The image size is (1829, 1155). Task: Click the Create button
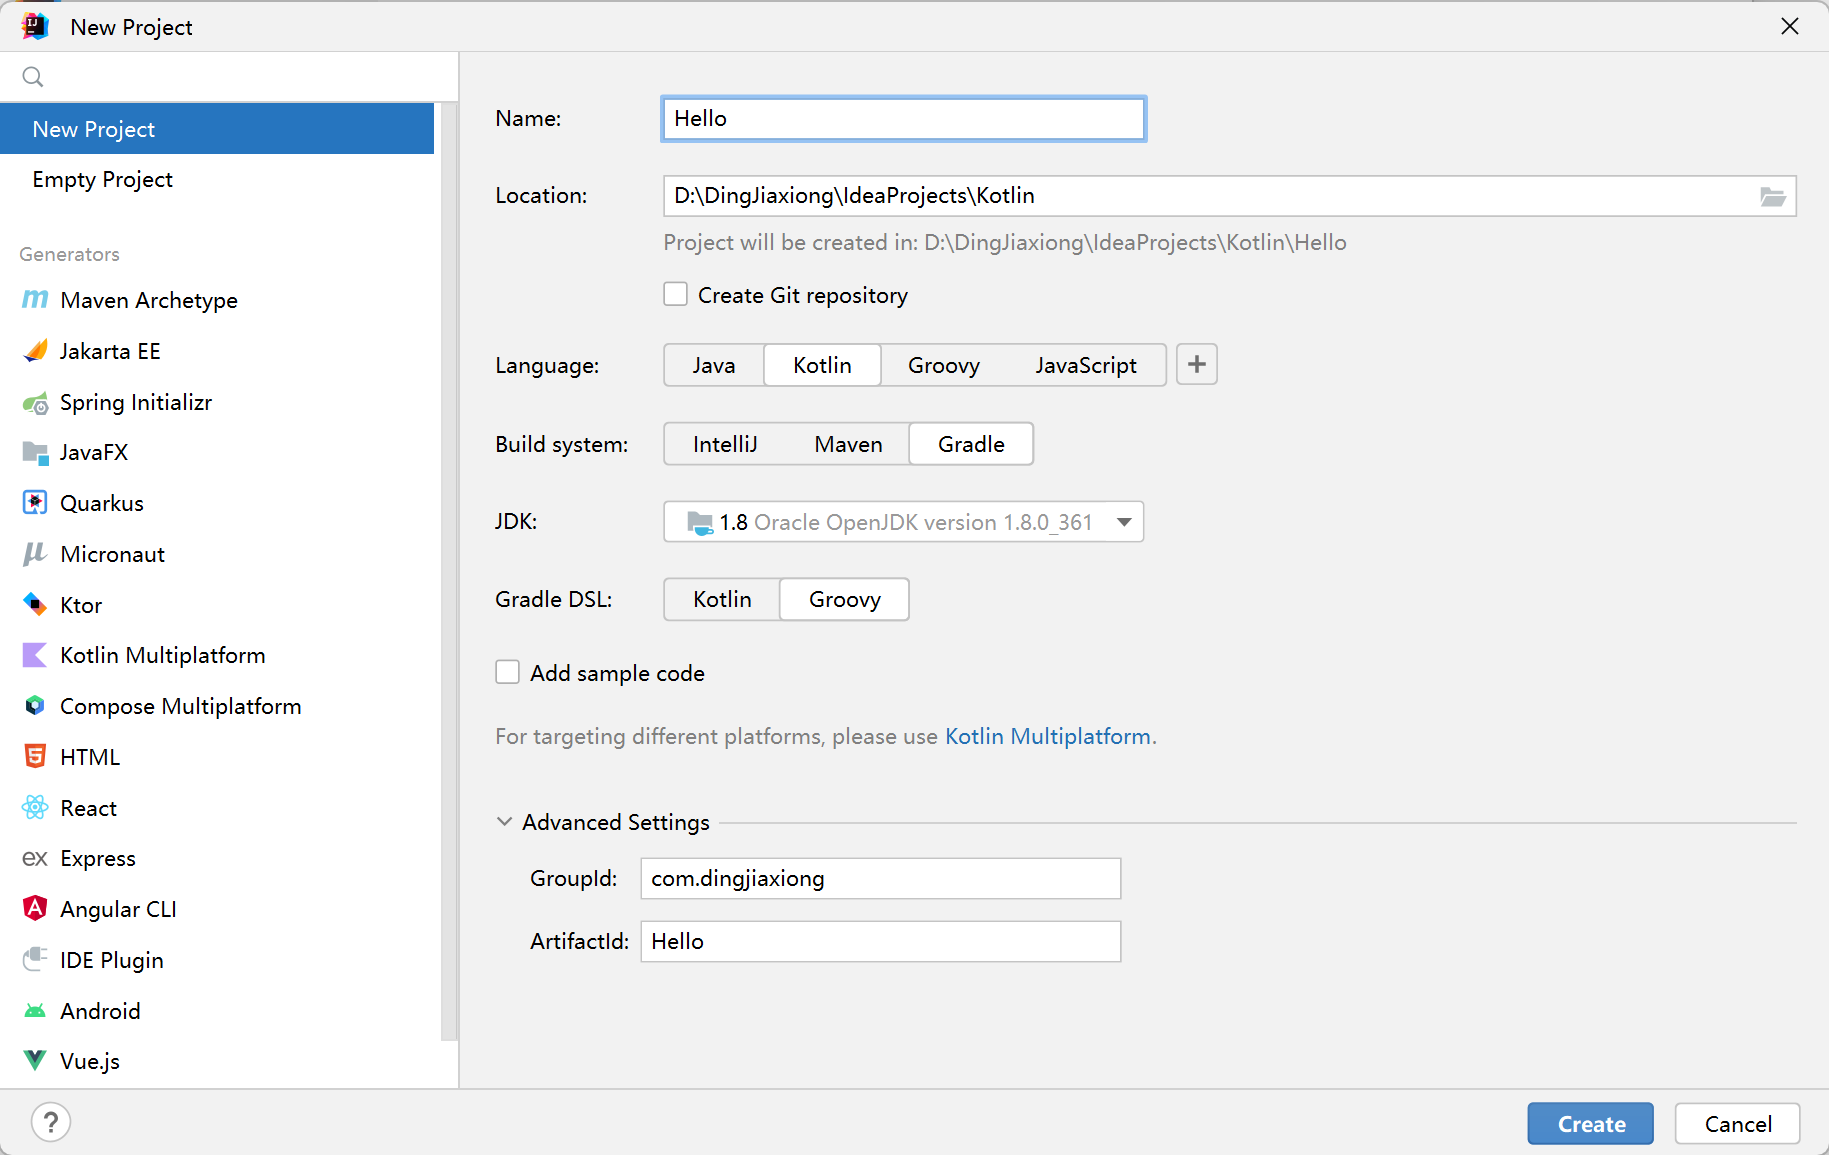tap(1591, 1124)
